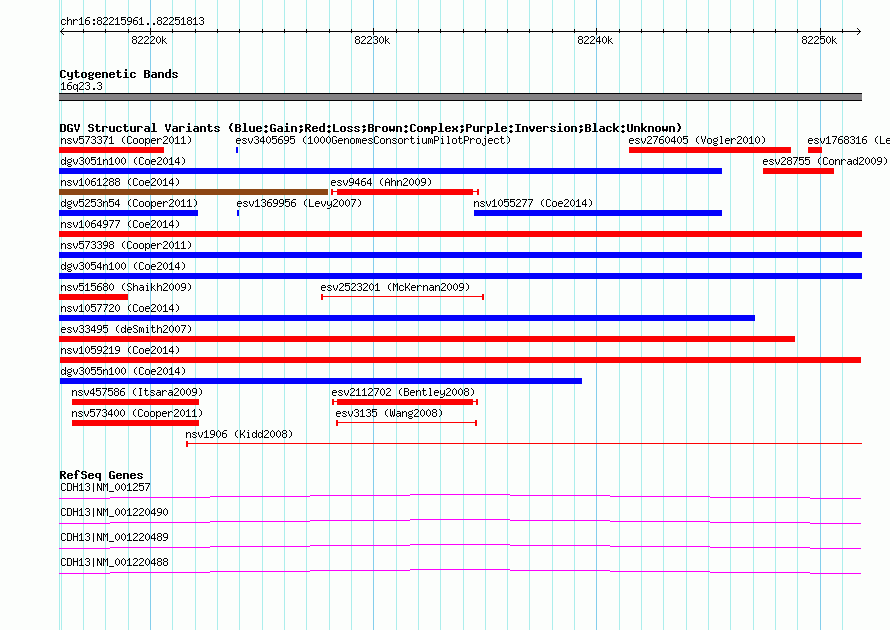
Task: Click the DGV Structural Variants track heading
Action: 371,128
